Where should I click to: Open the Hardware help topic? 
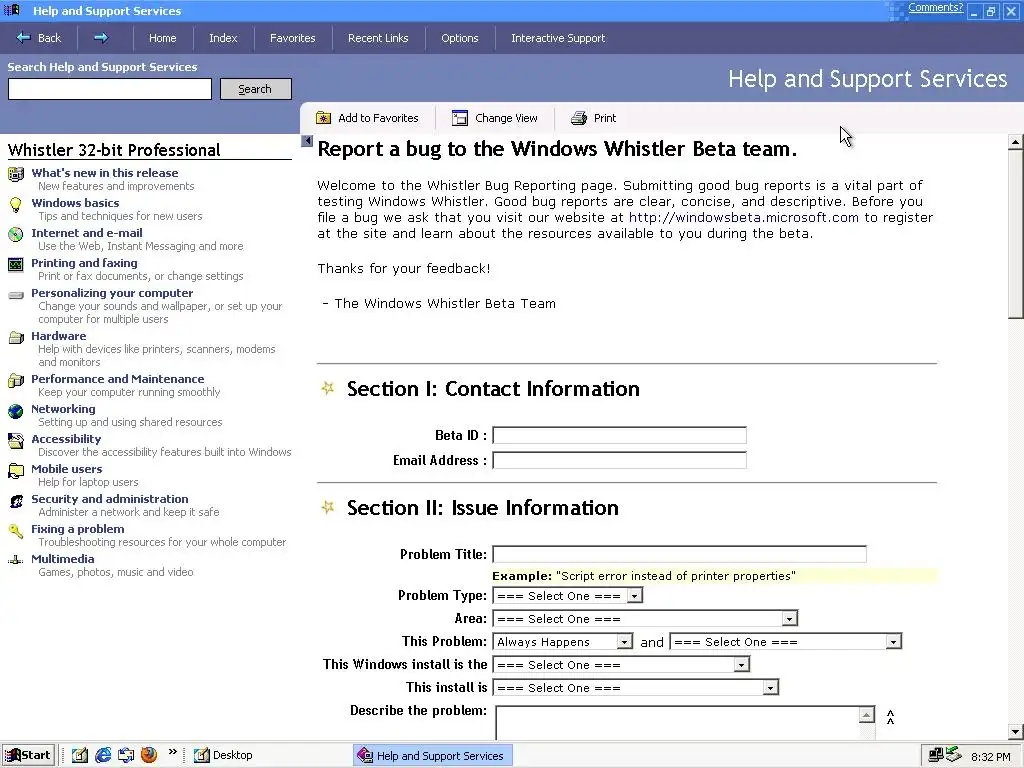[59, 336]
